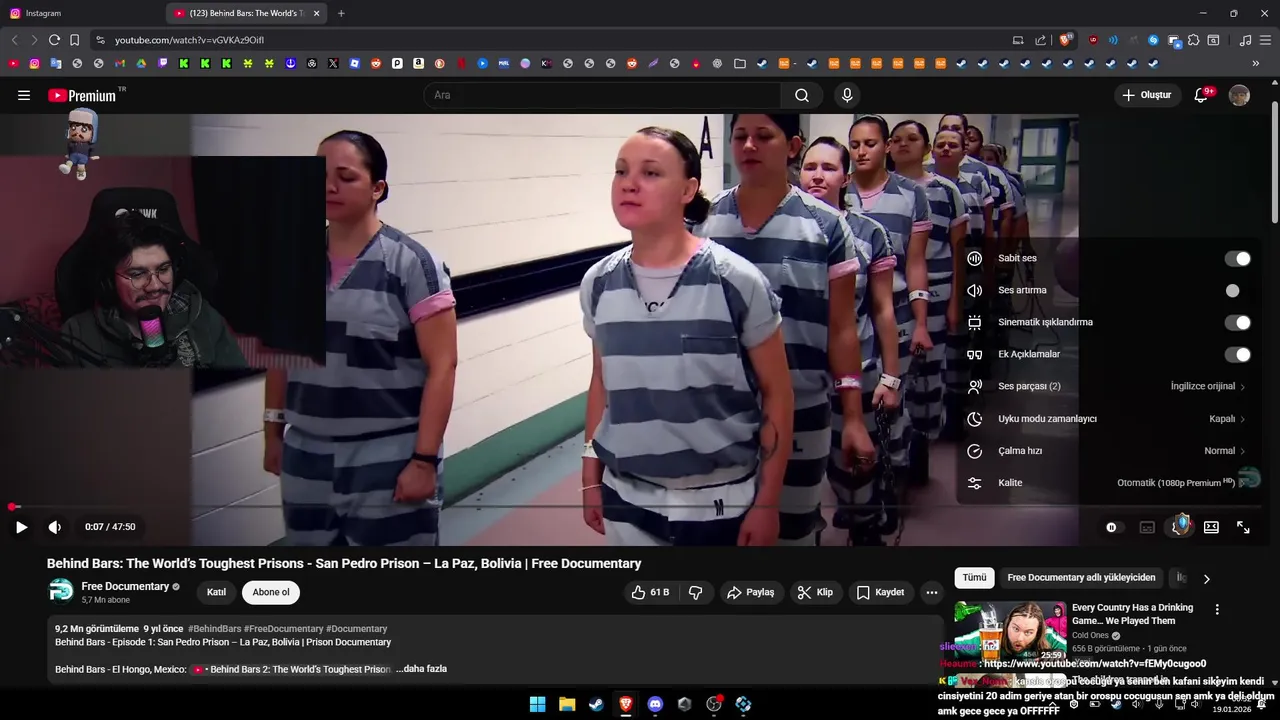Open the Free Documentary channel name link
1280x720 pixels.
pos(125,586)
